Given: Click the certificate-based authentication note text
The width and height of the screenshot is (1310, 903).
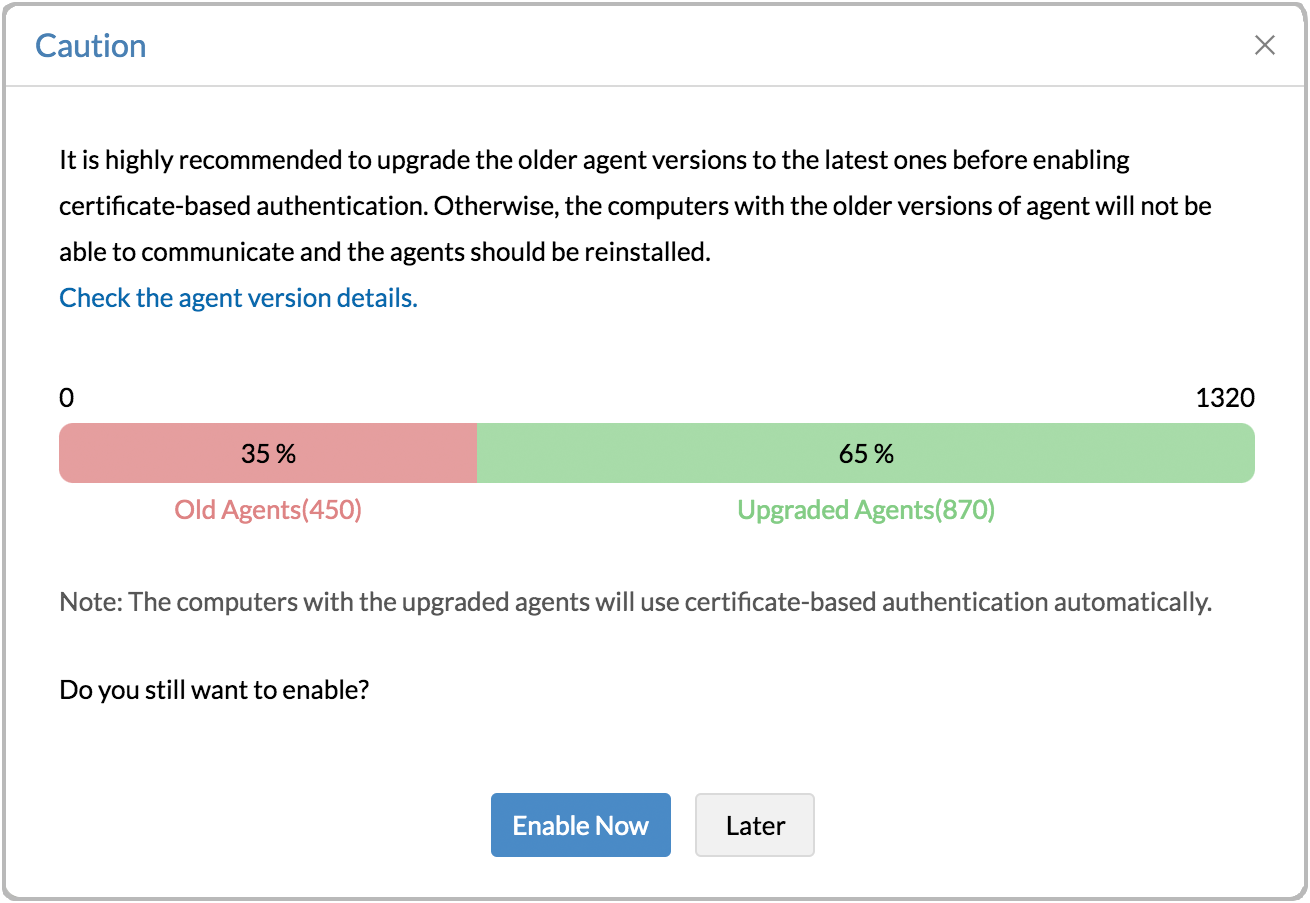Looking at the screenshot, I should [635, 601].
